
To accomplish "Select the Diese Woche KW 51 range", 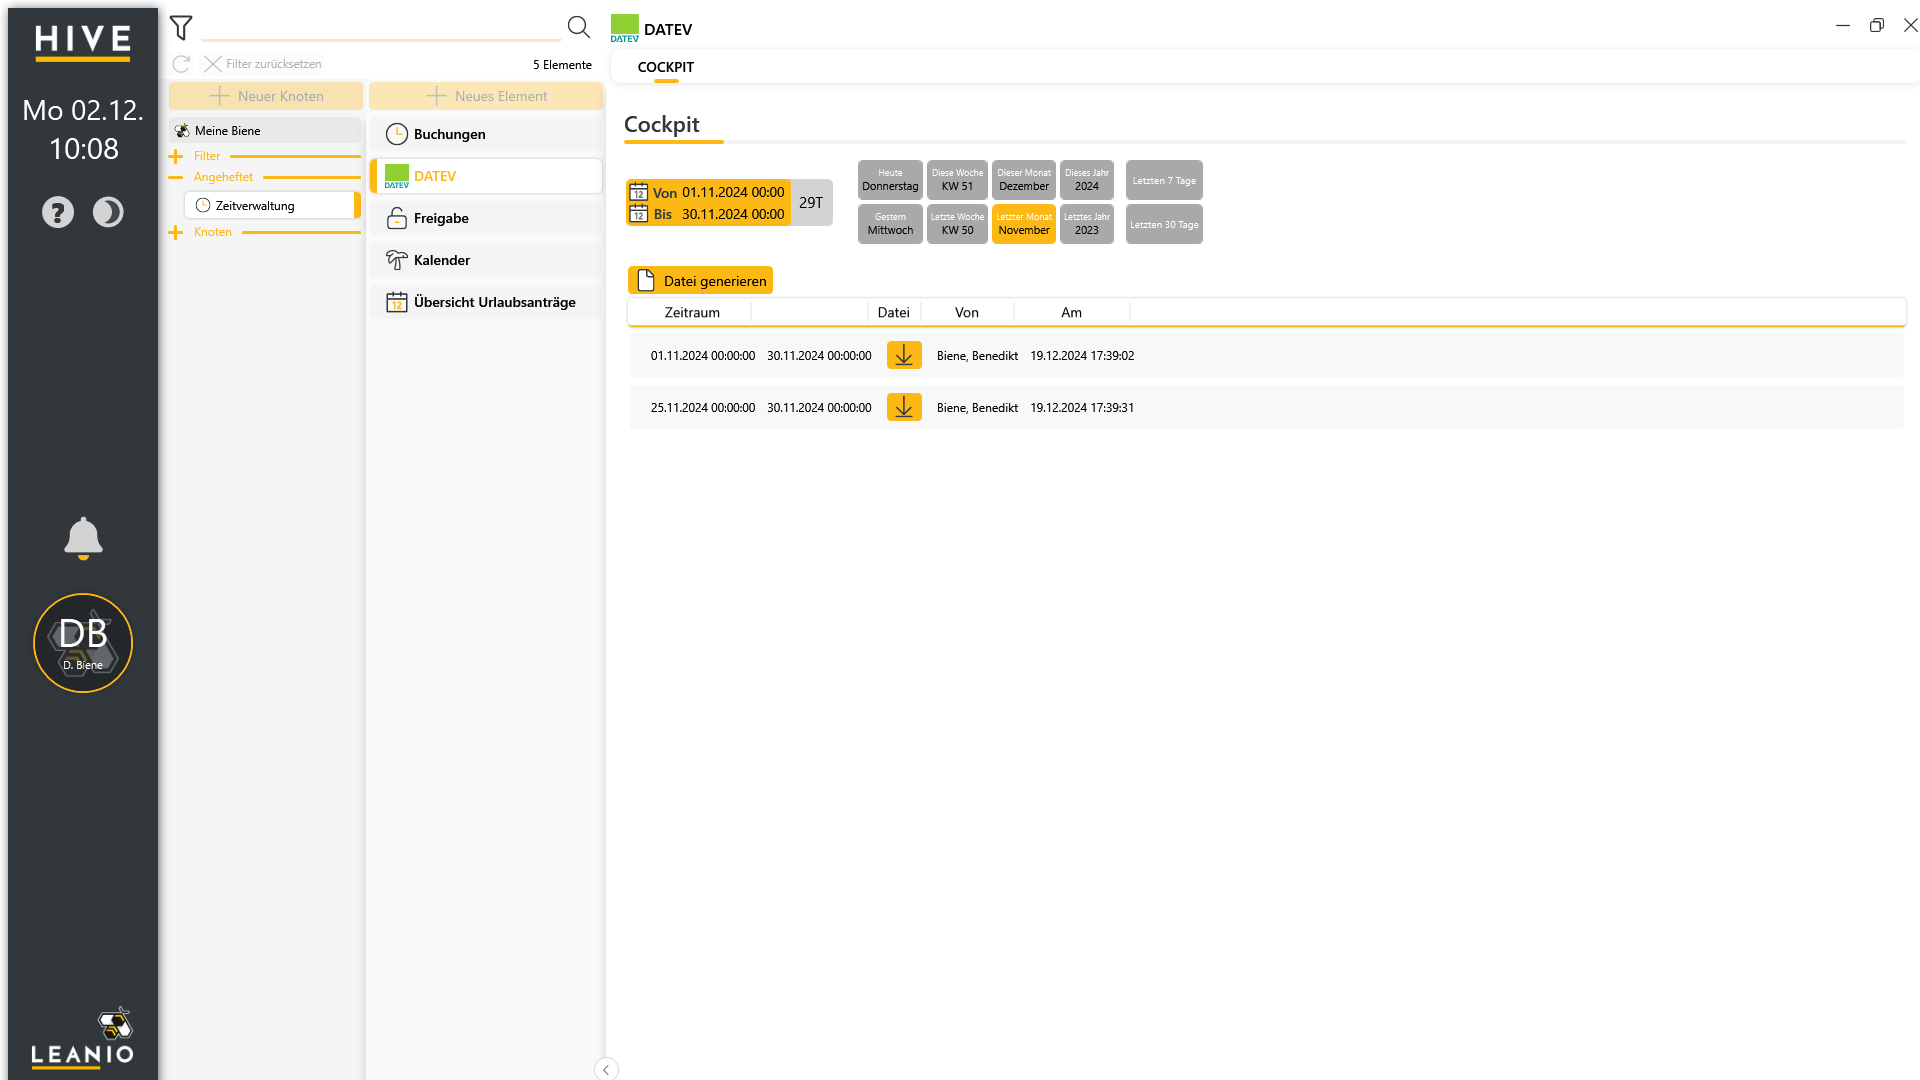I will (x=957, y=180).
